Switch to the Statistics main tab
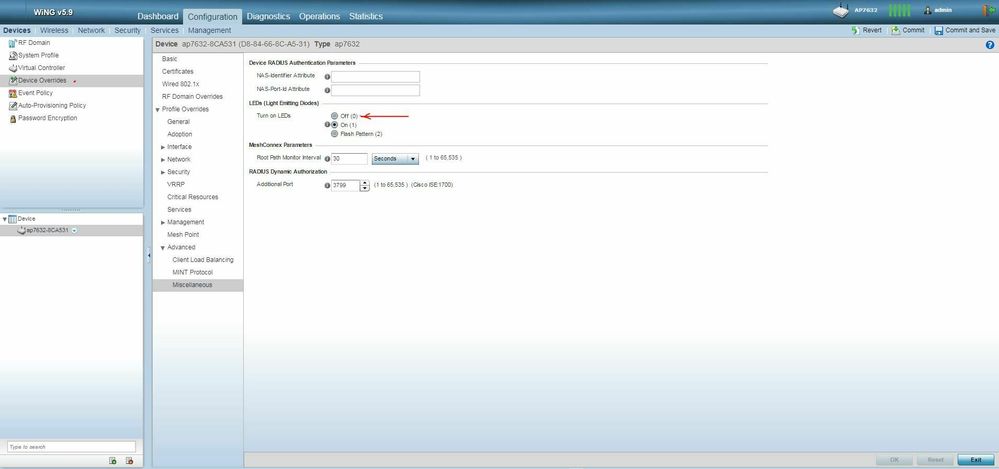Screen dimensions: 999x469 (x=366, y=16)
